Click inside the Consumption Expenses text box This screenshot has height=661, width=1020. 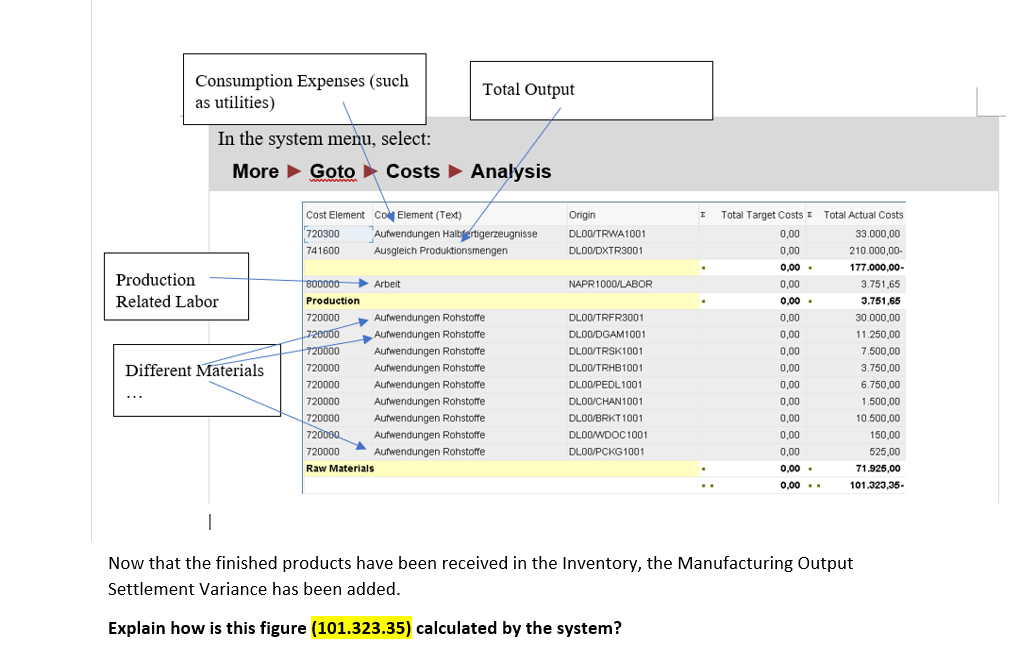[304, 89]
